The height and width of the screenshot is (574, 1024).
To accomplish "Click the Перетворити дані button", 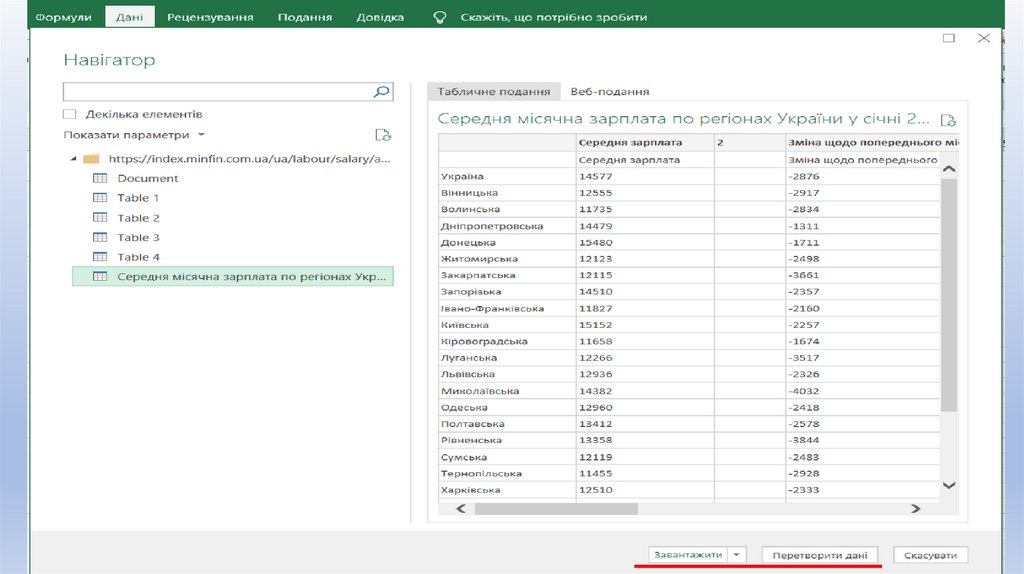I will tap(819, 555).
